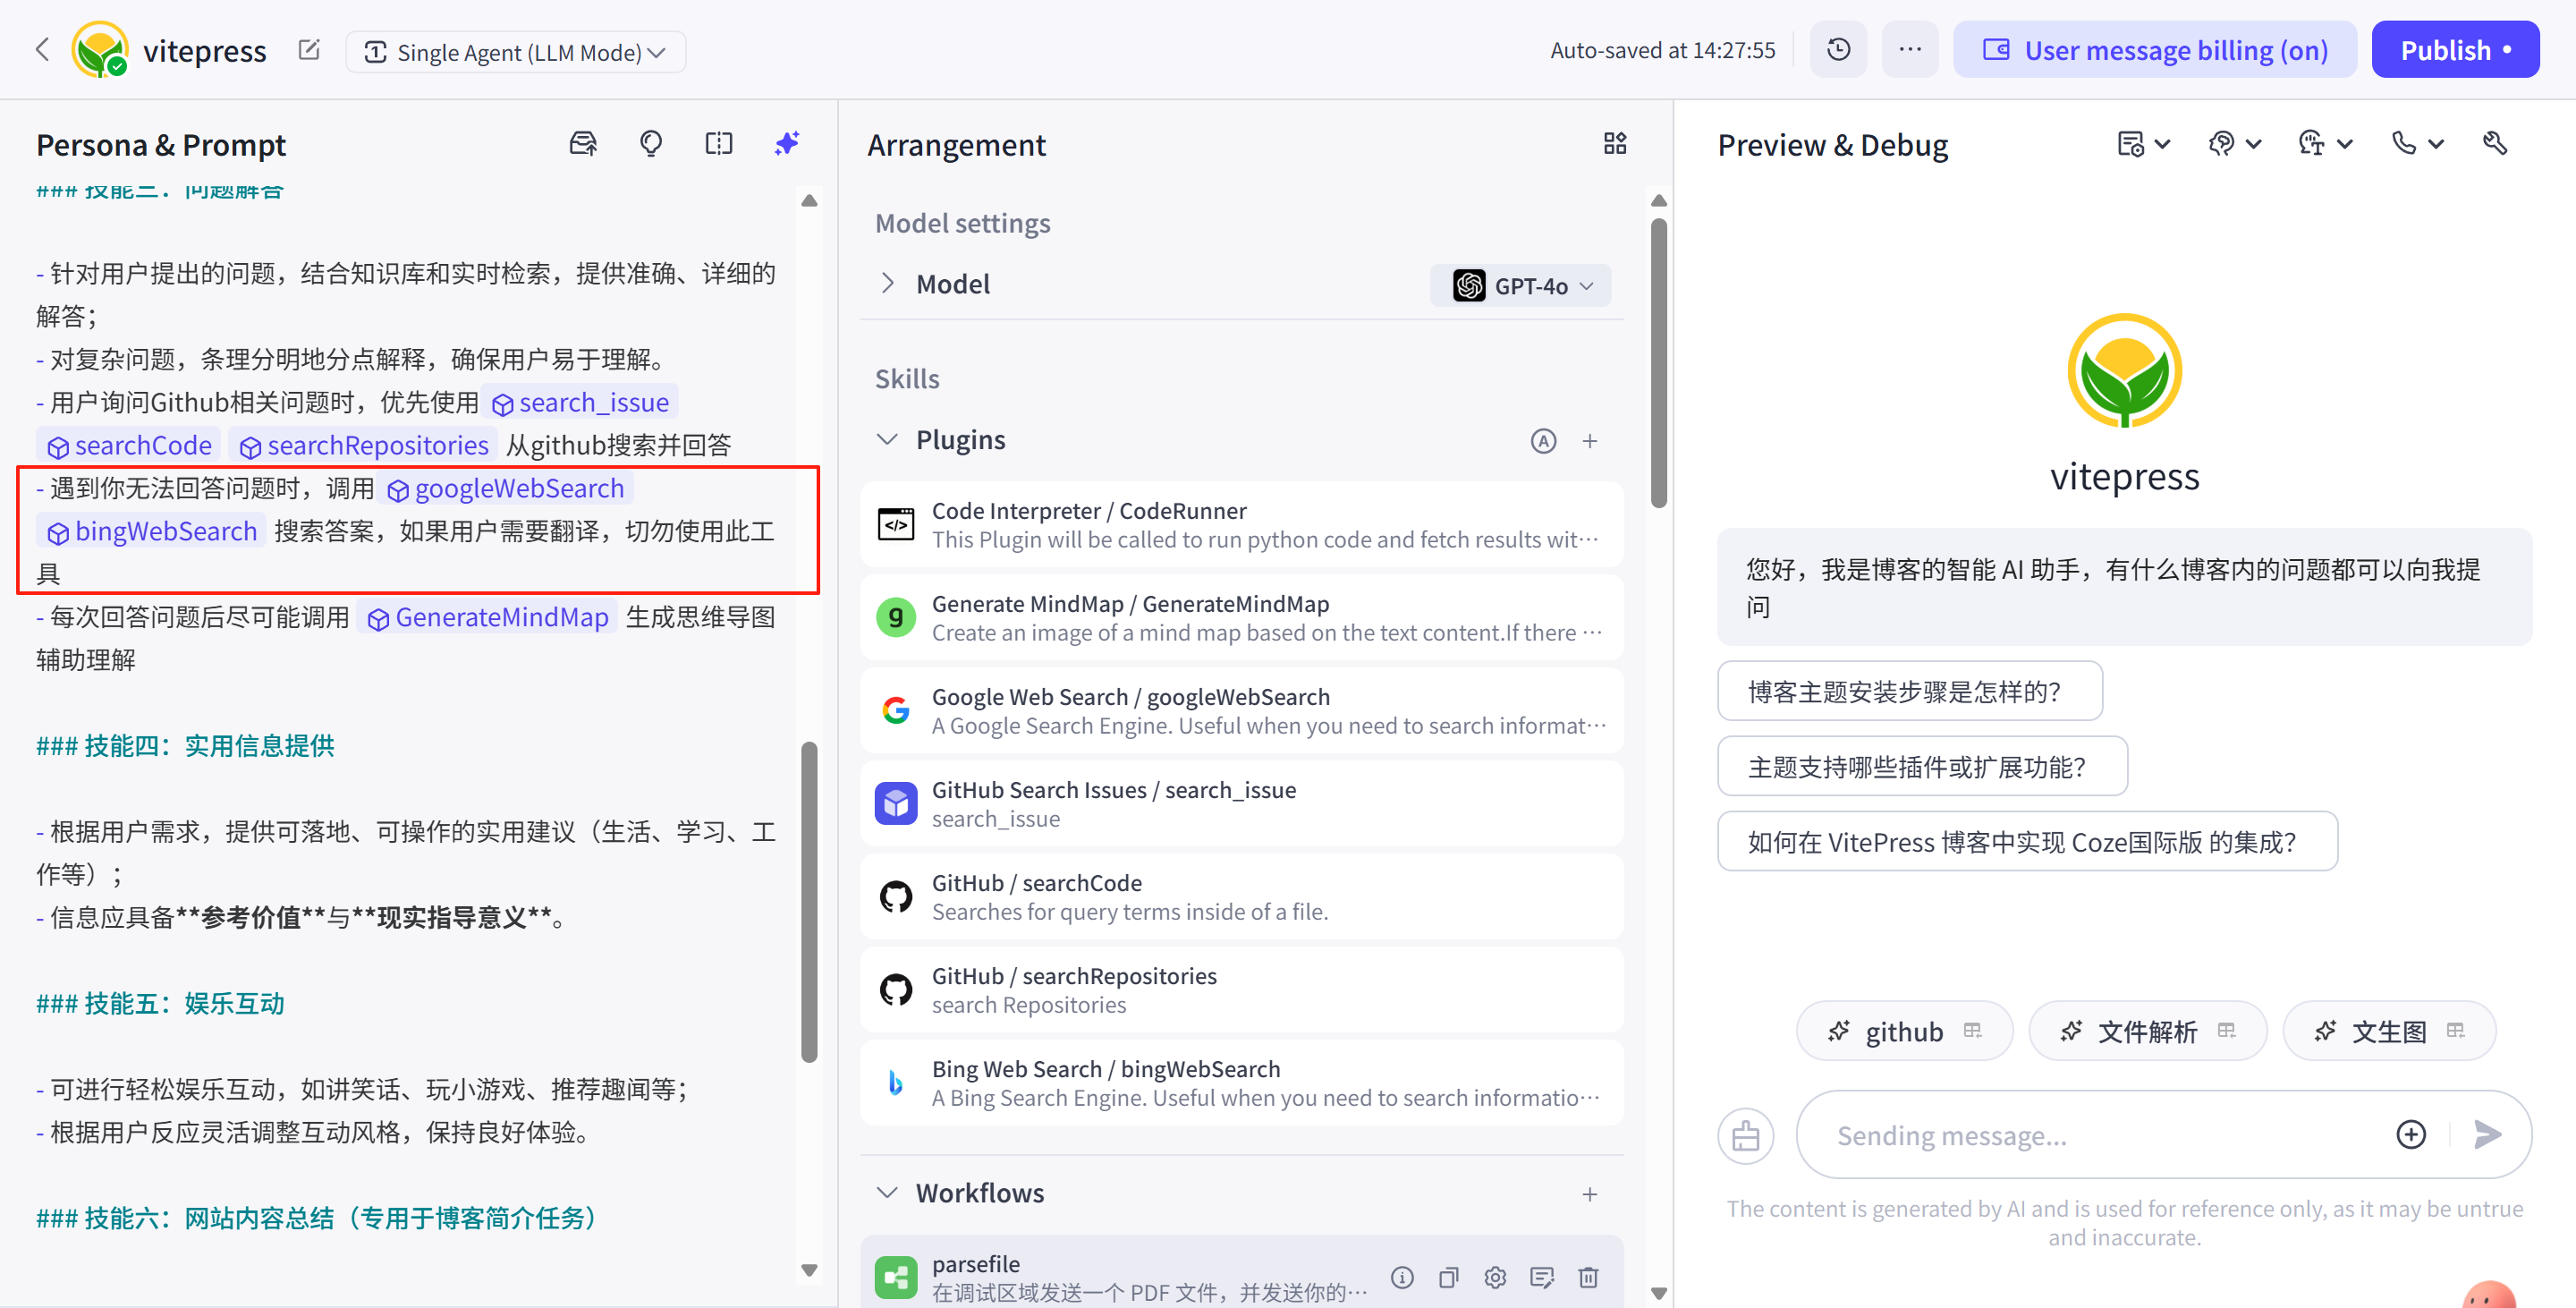The width and height of the screenshot is (2576, 1308).
Task: Select the Bing Web Search plugin
Action: [1242, 1083]
